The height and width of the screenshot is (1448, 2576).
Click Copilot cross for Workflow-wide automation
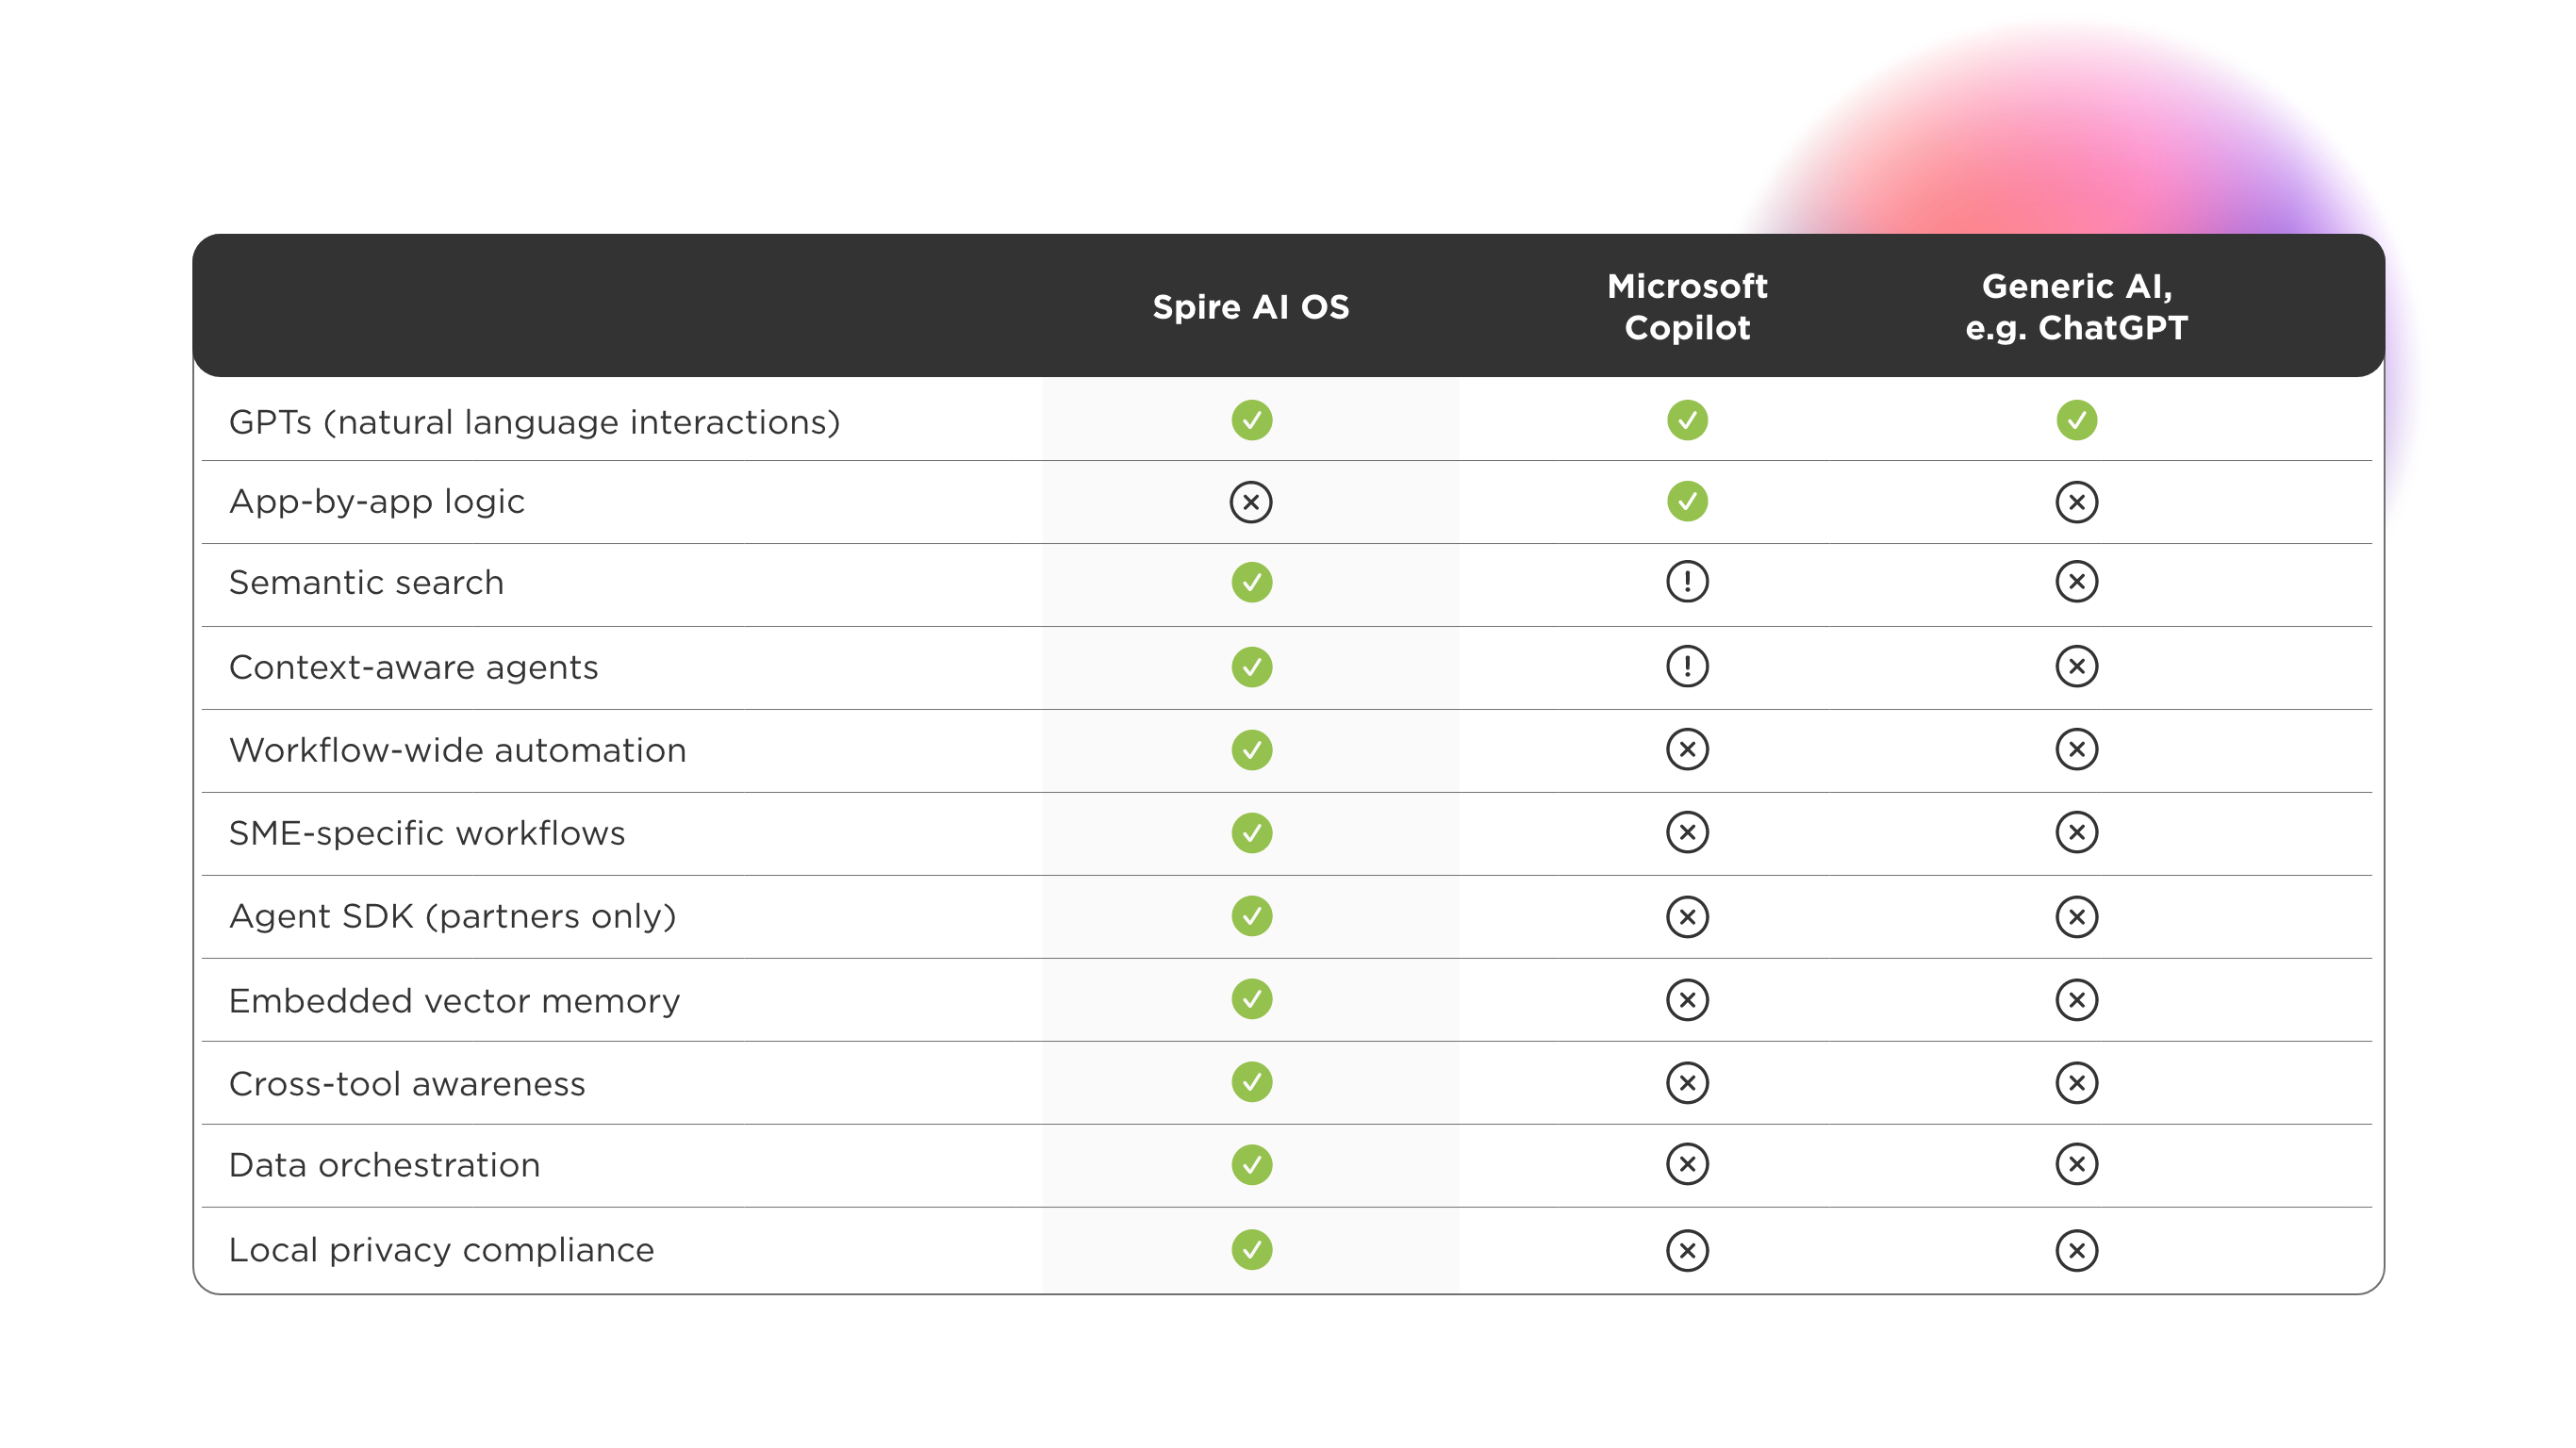1687,749
